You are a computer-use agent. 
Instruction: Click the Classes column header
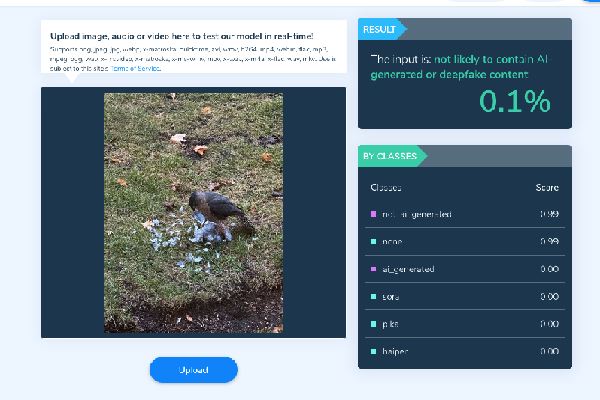pos(386,188)
